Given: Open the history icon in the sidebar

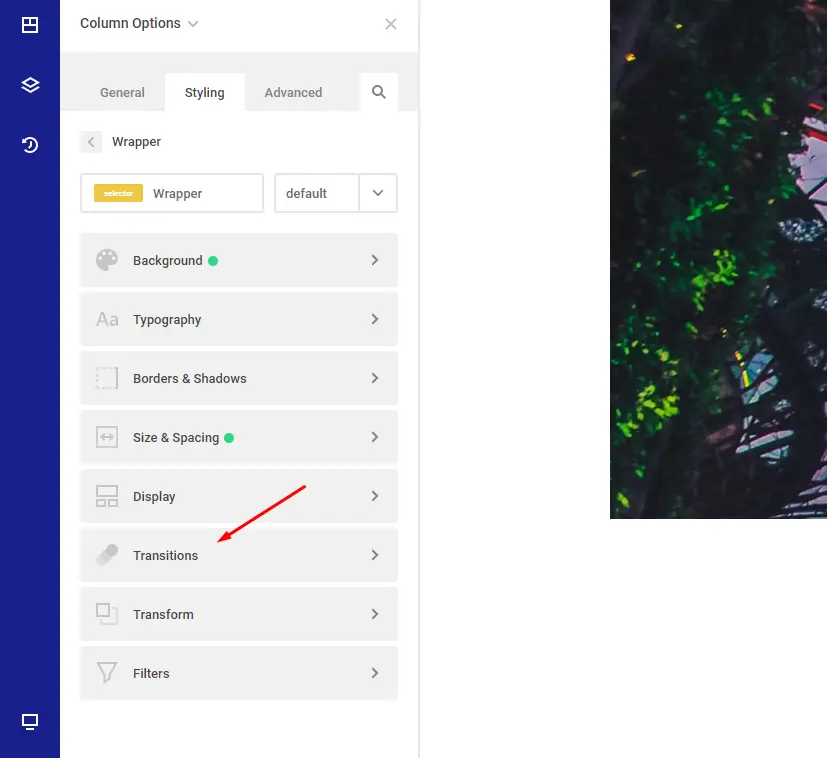Looking at the screenshot, I should pyautogui.click(x=30, y=145).
